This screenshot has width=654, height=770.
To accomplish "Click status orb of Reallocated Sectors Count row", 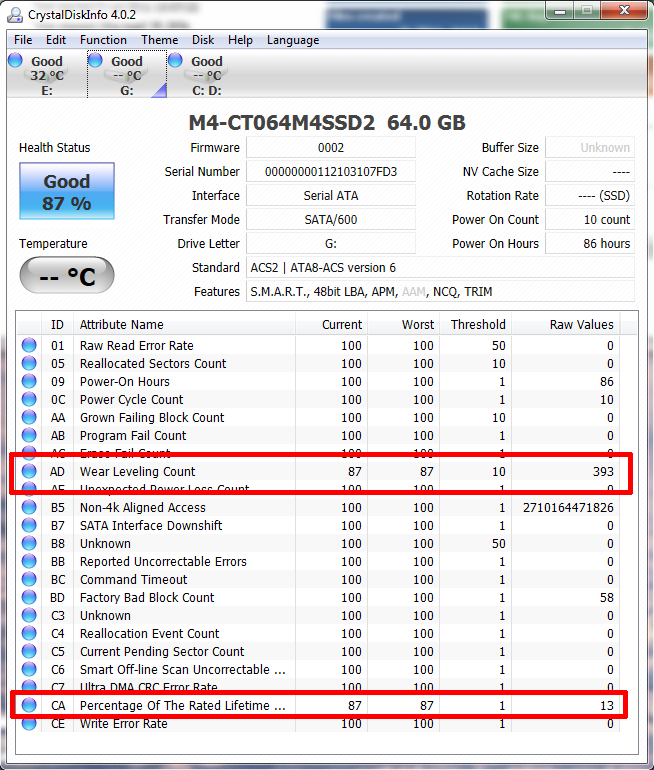I will [29, 363].
